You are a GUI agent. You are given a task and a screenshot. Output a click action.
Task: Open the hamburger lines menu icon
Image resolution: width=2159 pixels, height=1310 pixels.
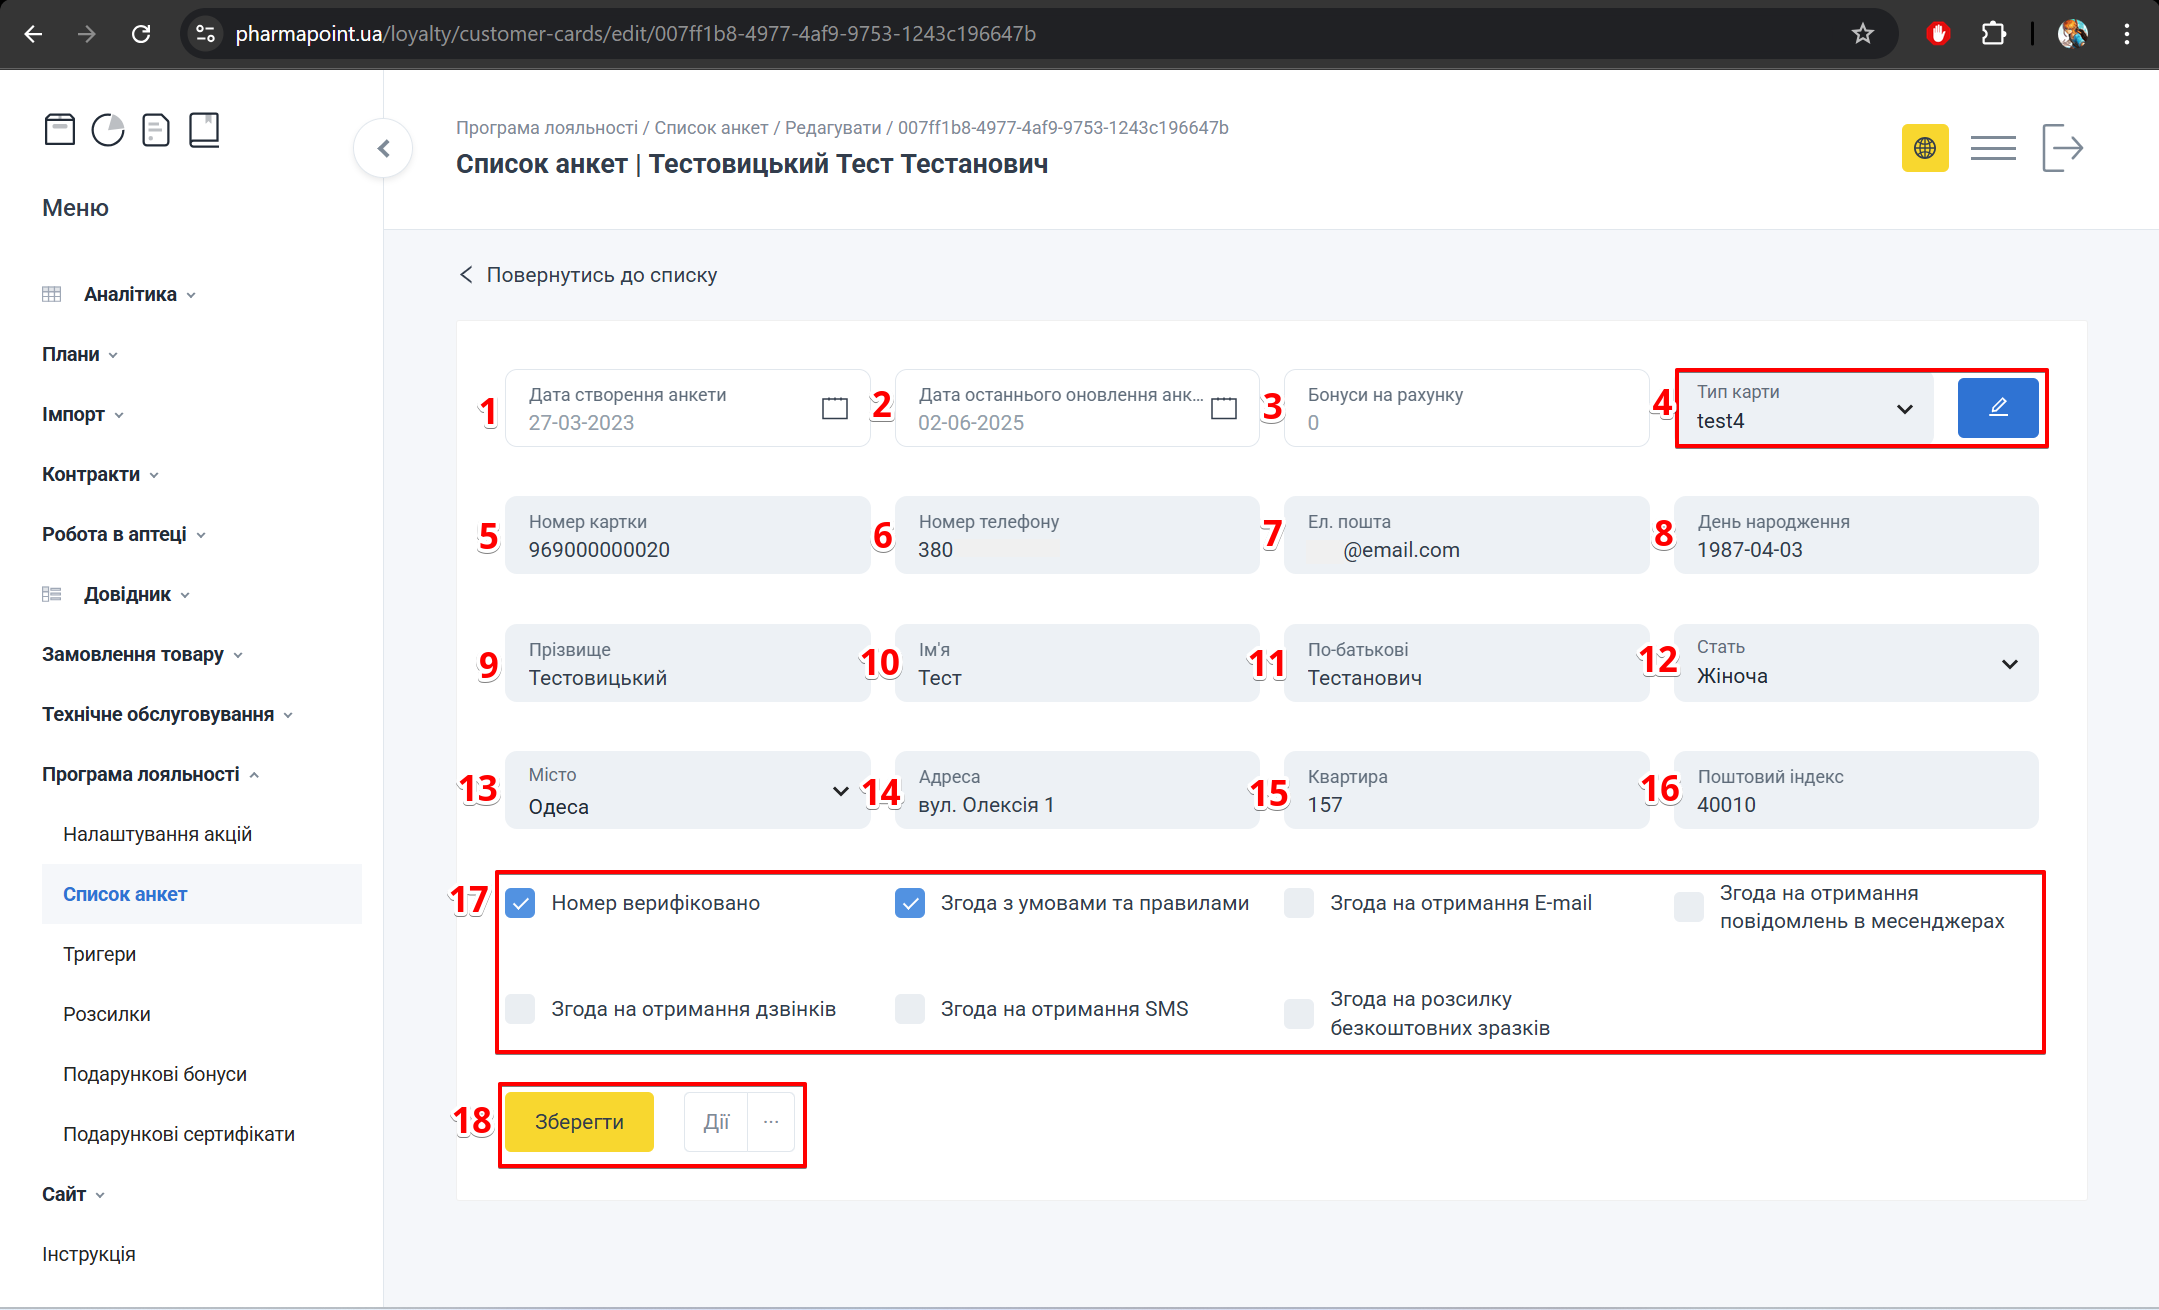[x=1992, y=148]
